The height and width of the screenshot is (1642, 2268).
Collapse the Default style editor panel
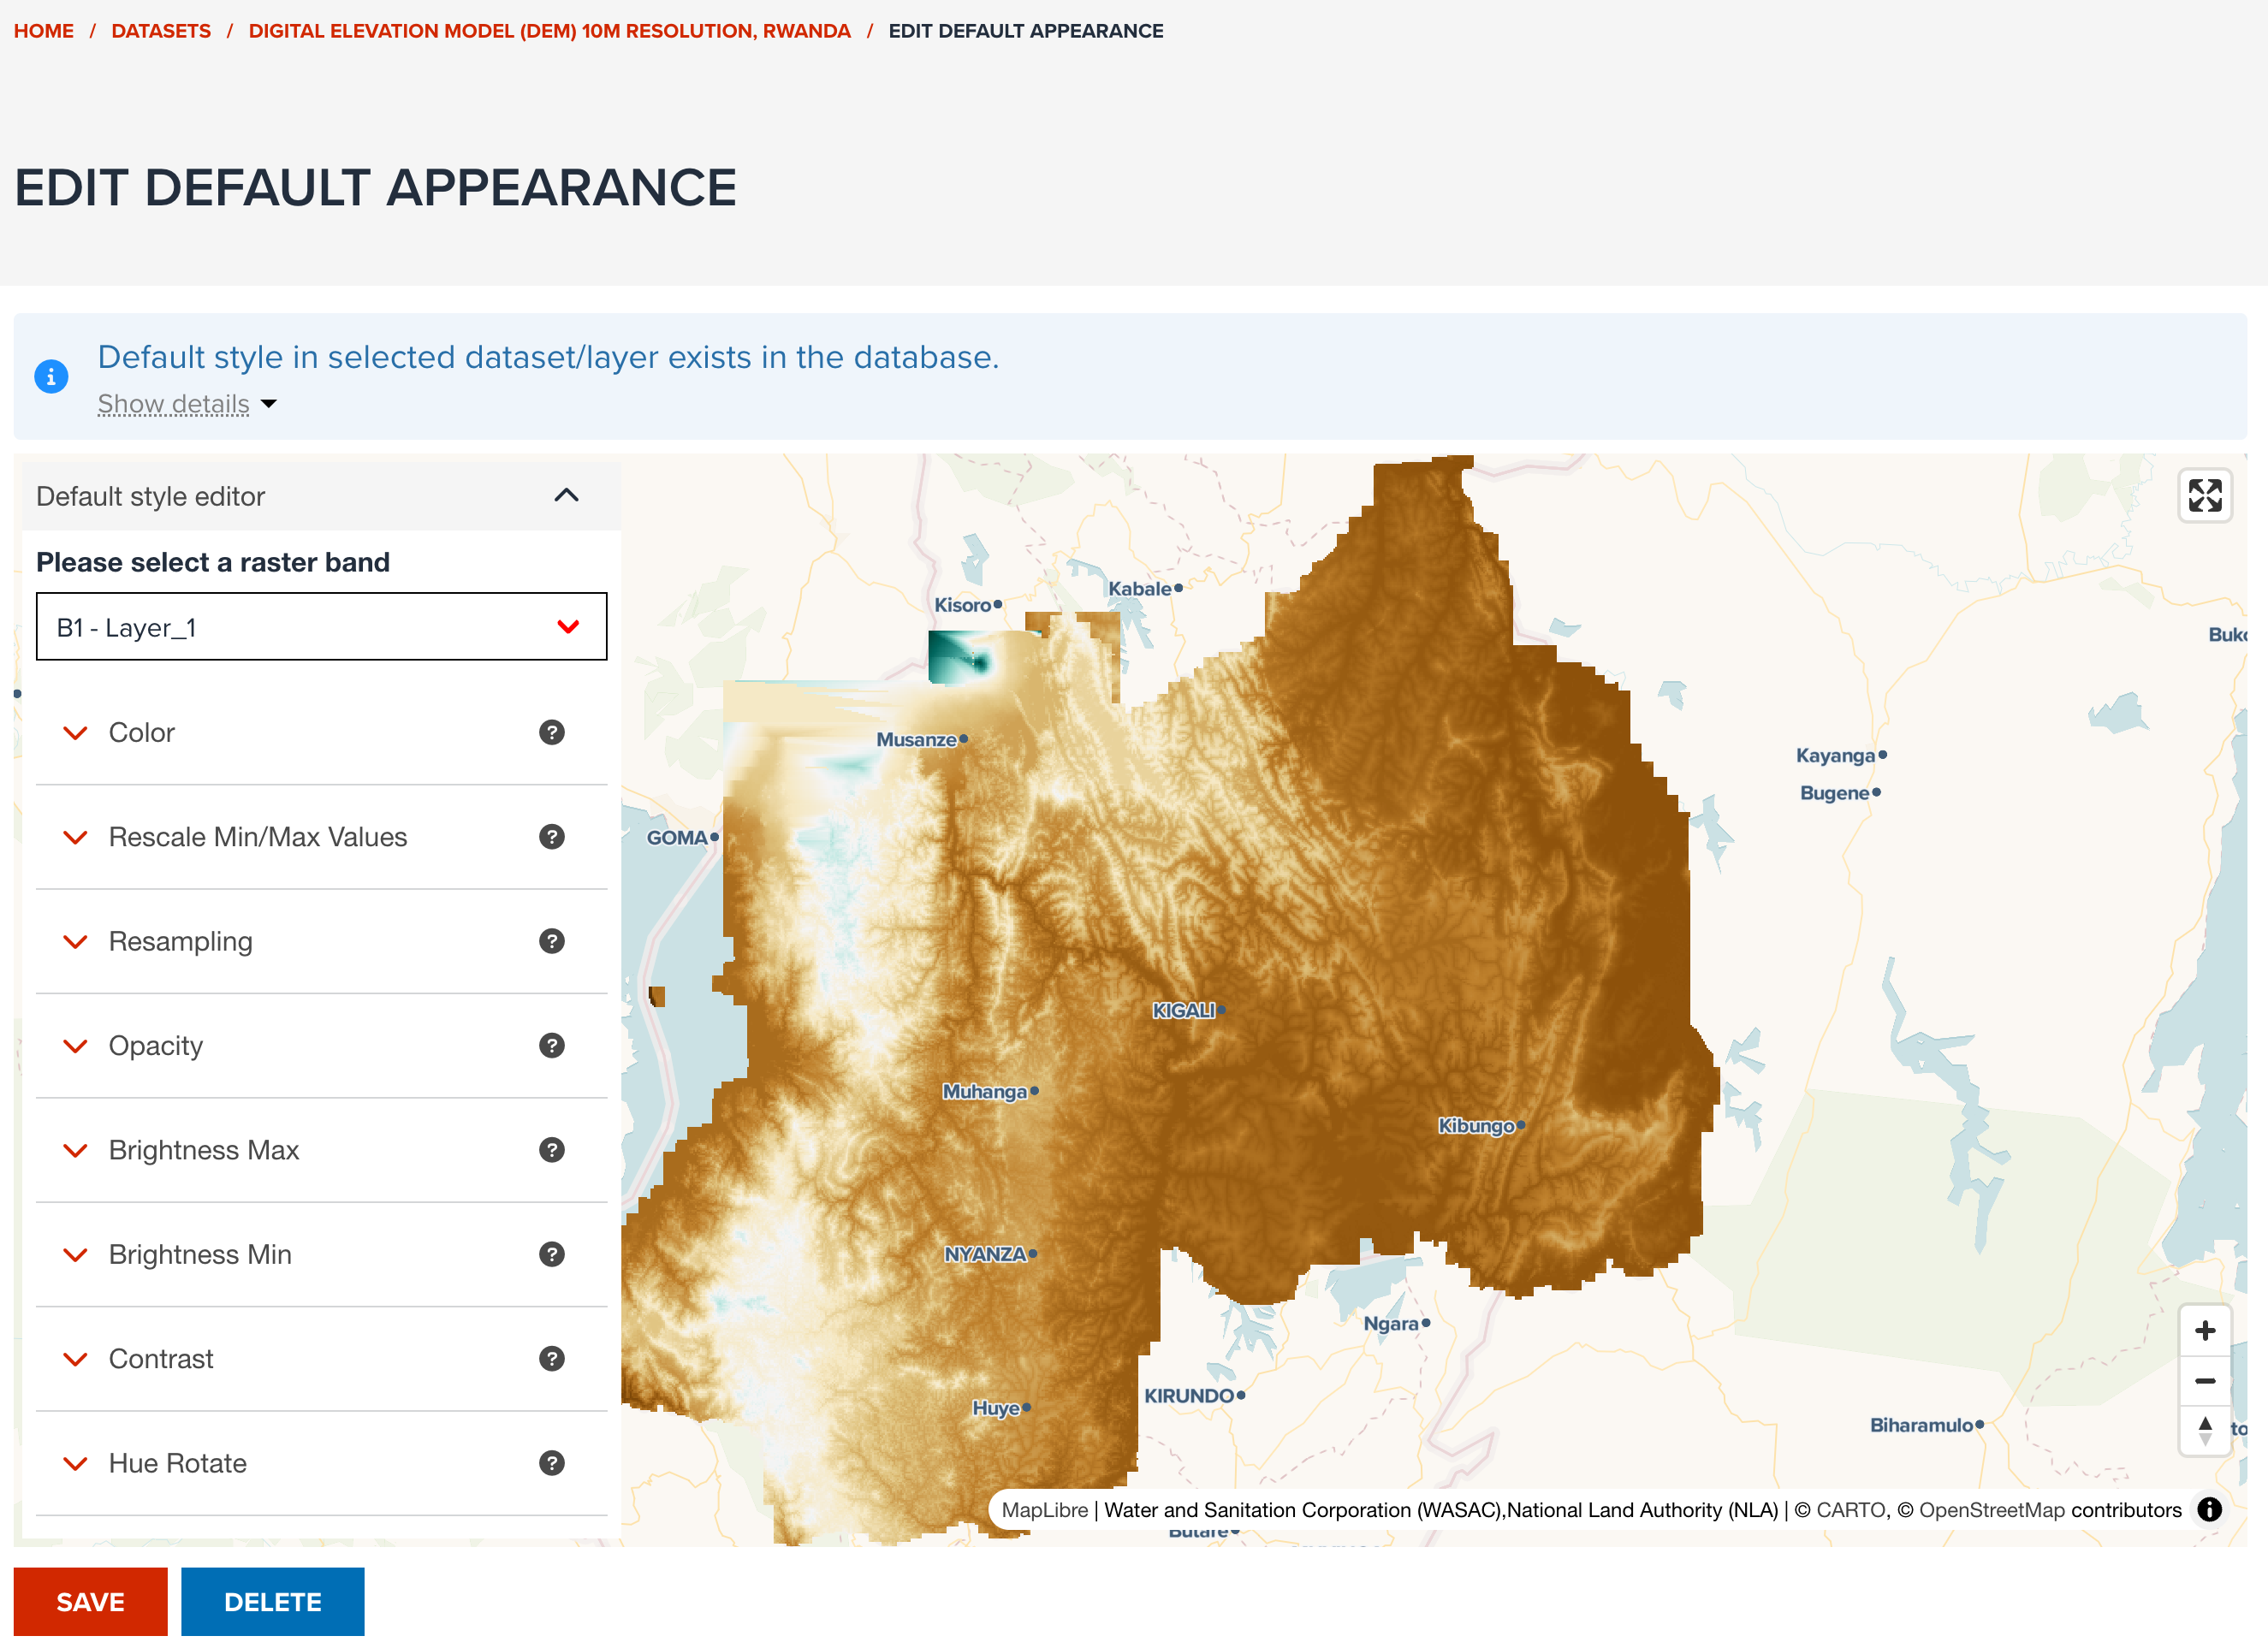coord(566,496)
